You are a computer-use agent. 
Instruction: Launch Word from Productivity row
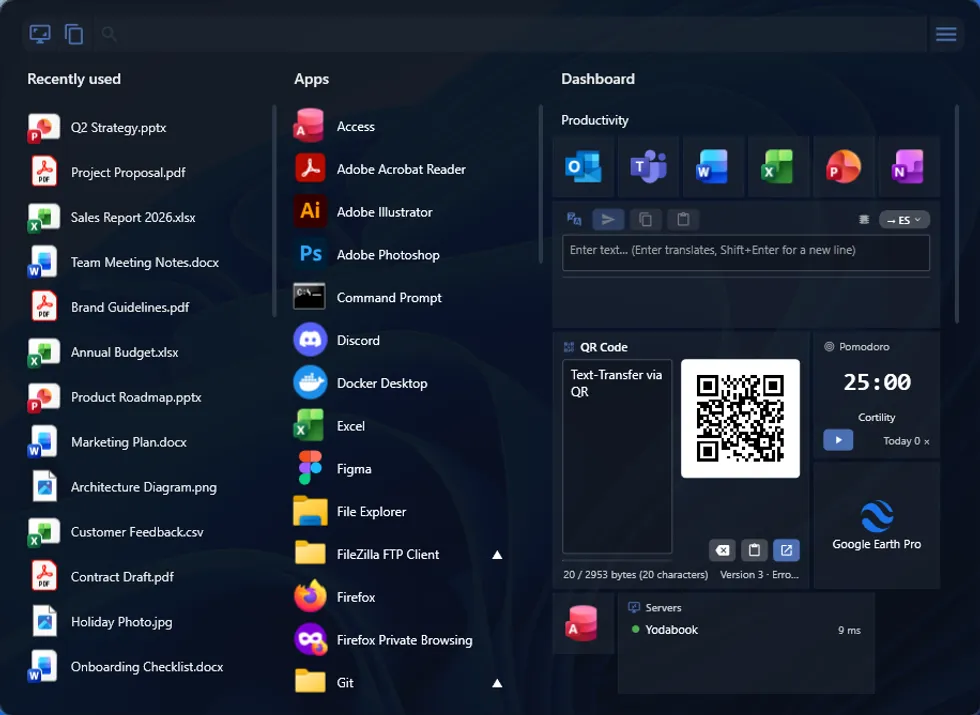coord(713,167)
